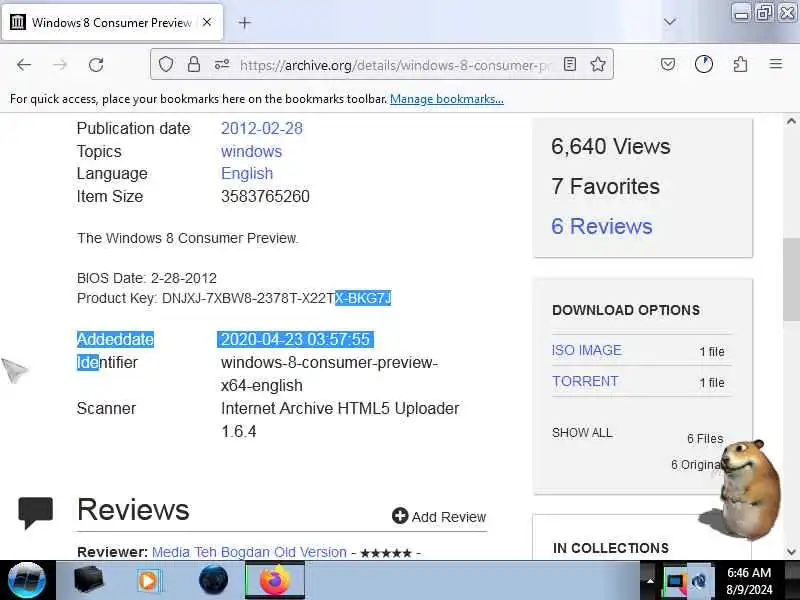The width and height of the screenshot is (800, 600).
Task: Open the media player taskbar icon
Action: pos(148,580)
